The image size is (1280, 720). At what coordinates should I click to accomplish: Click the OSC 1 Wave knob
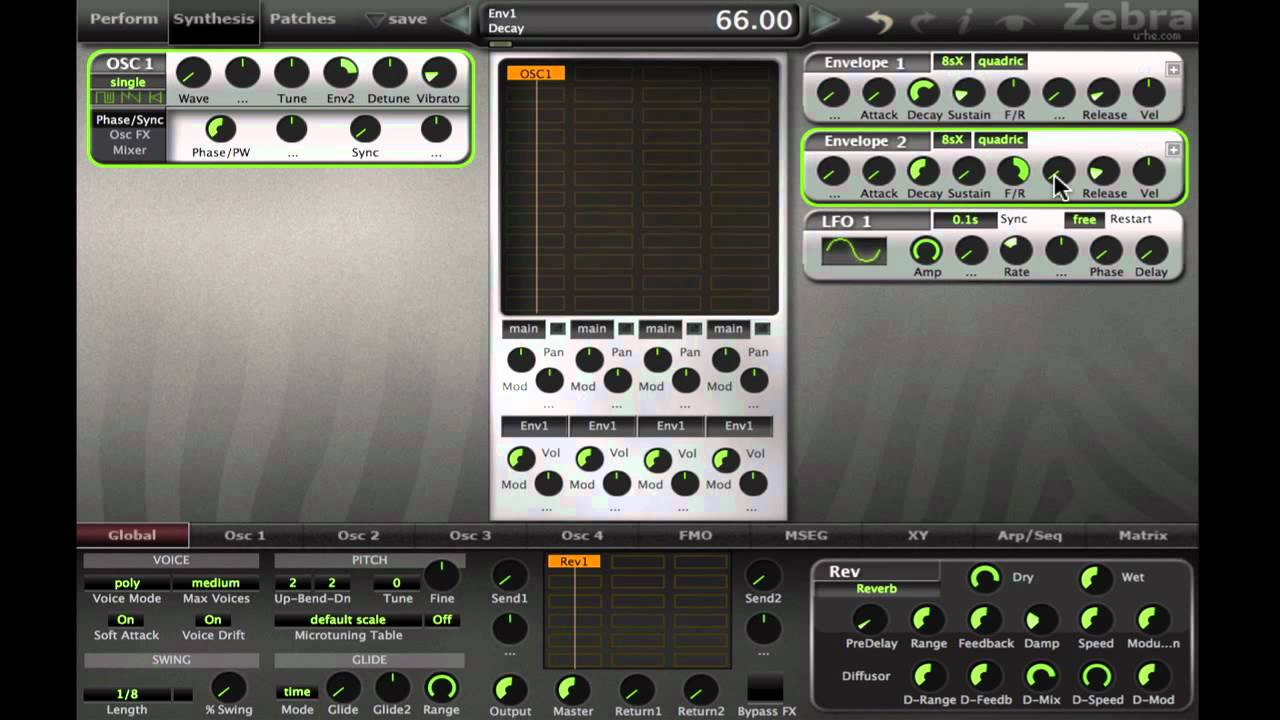tap(193, 72)
